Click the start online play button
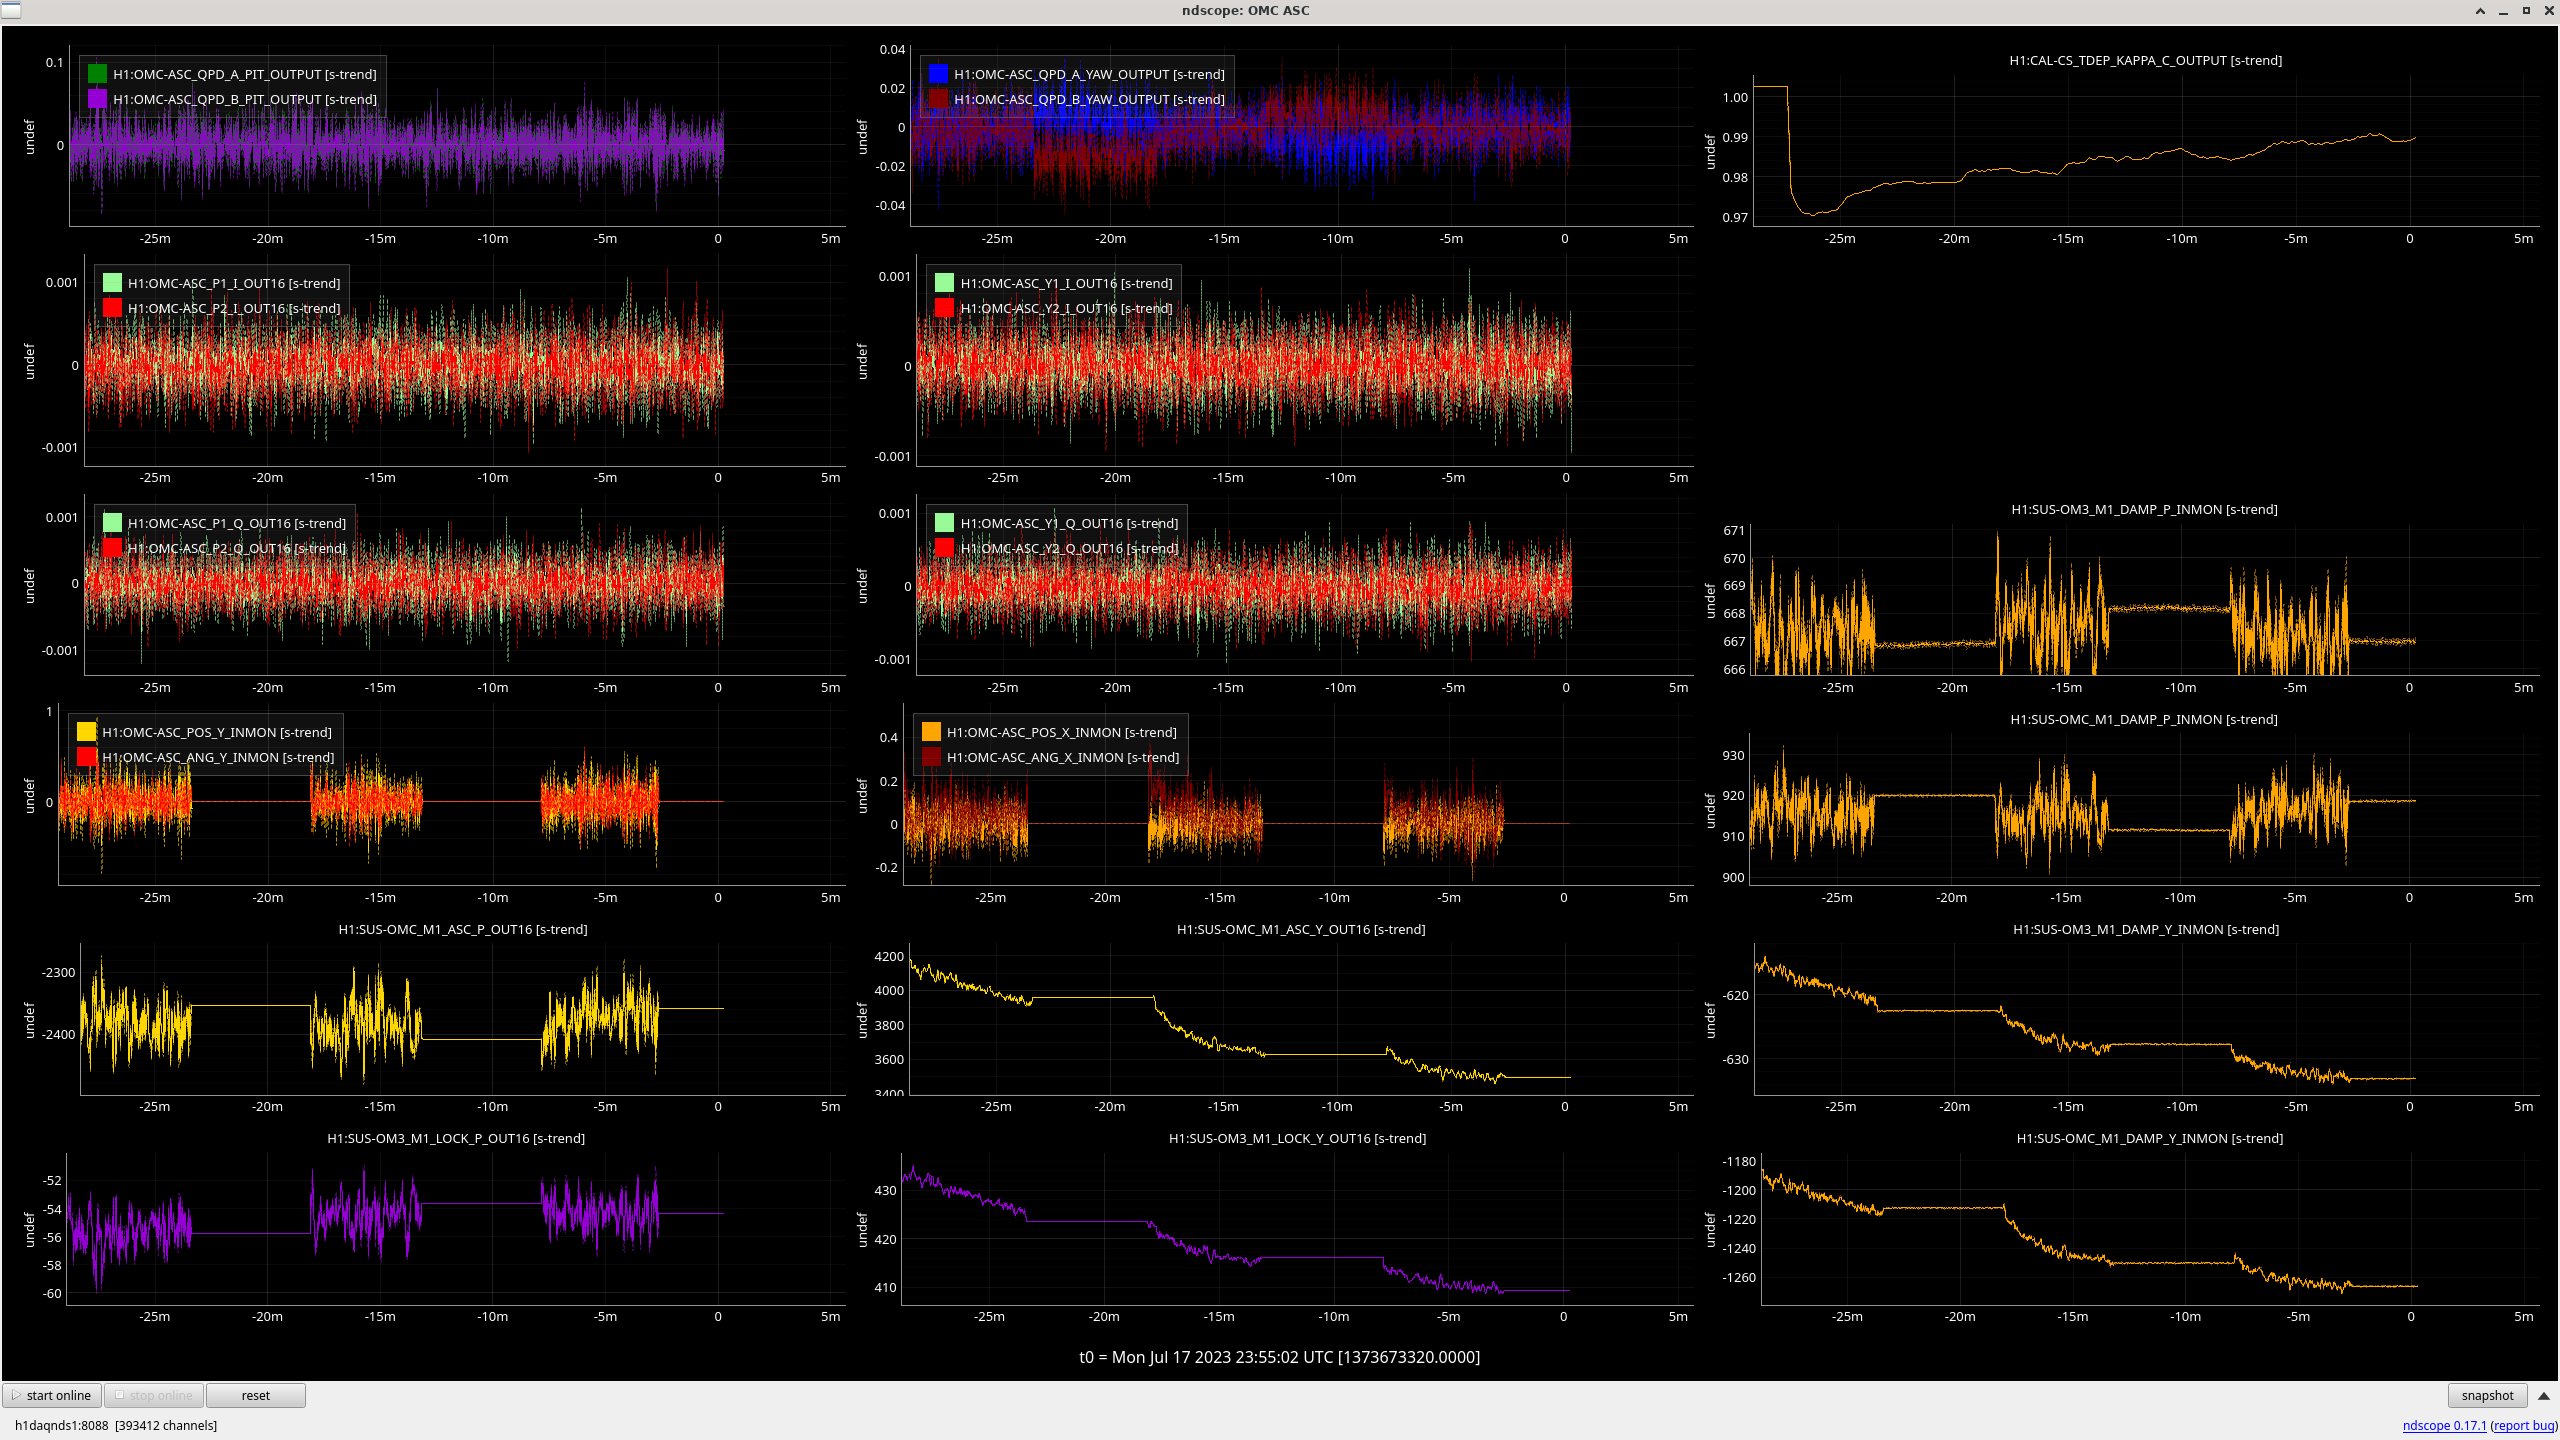Viewport: 2560px width, 1440px height. (x=52, y=1395)
